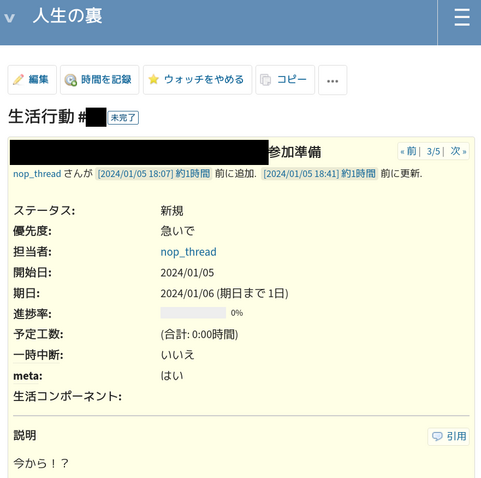Go to previous issue with « 前
This screenshot has width=481, height=478.
coord(408,151)
